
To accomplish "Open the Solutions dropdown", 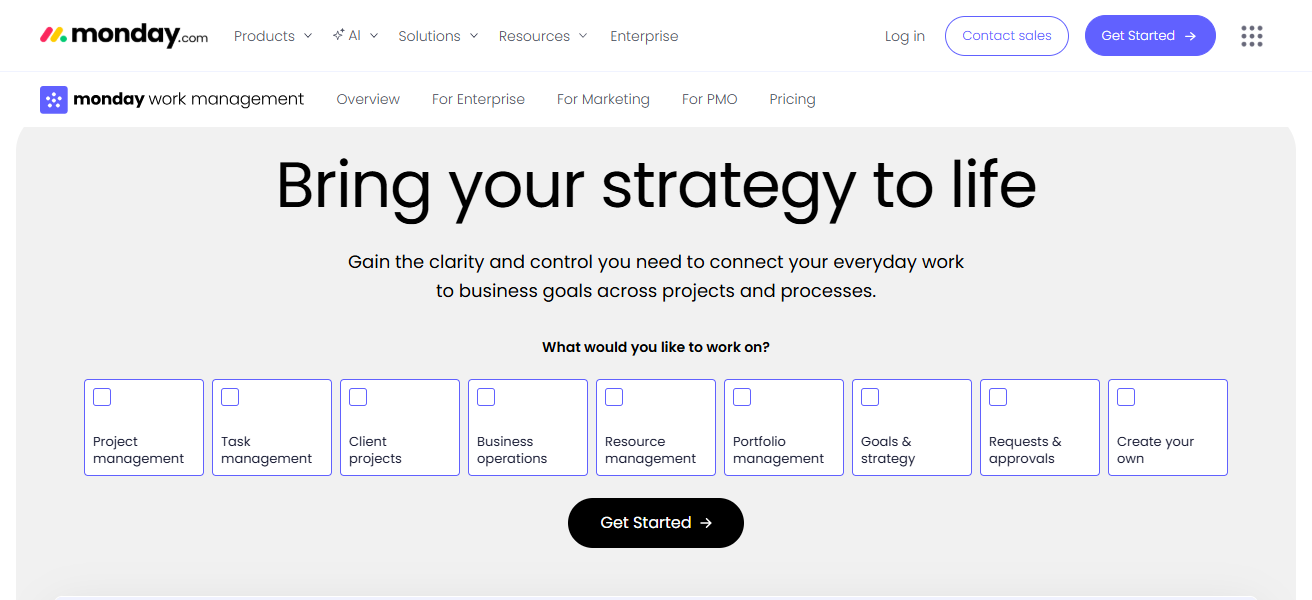I will (438, 36).
